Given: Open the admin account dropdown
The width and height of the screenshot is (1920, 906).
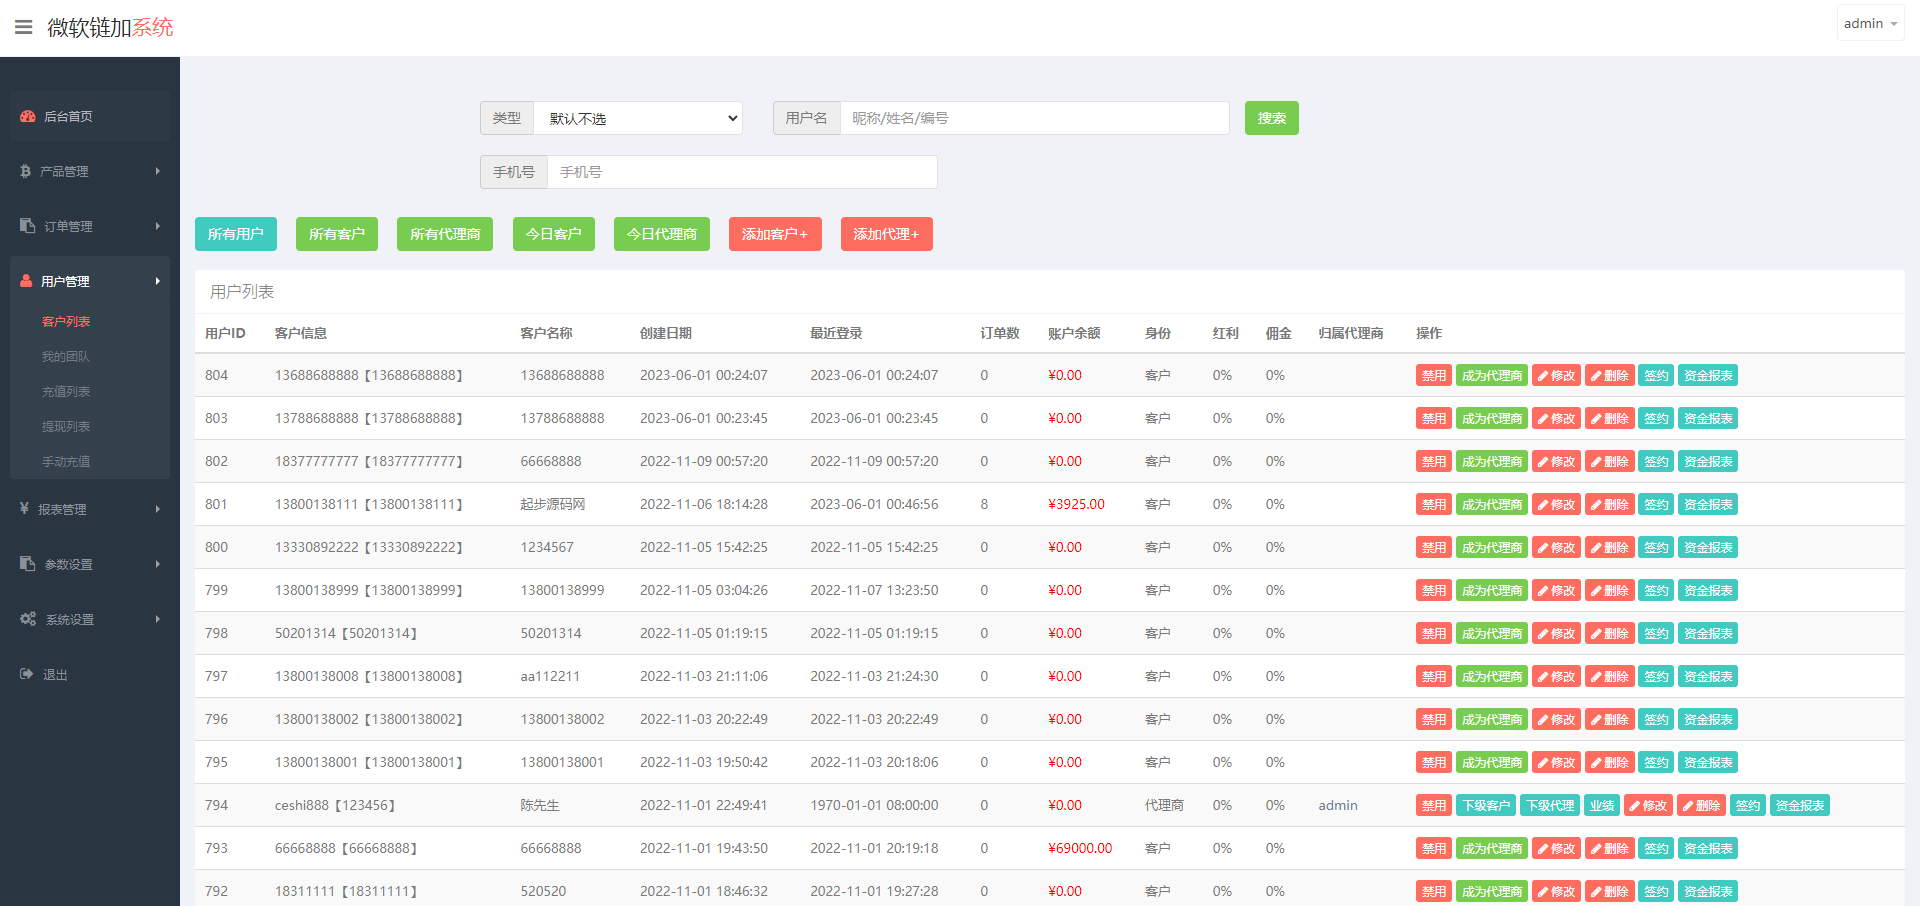Looking at the screenshot, I should [1869, 23].
